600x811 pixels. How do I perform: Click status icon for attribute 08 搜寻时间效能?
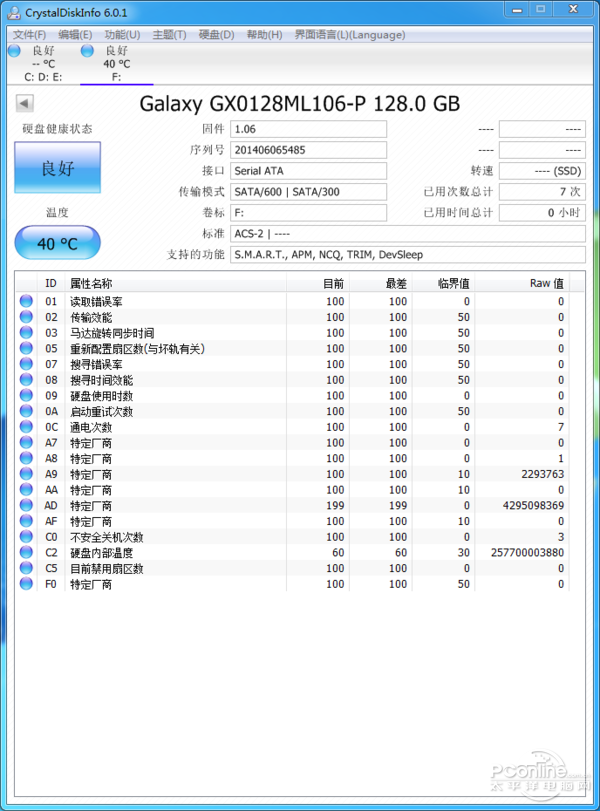coord(26,379)
